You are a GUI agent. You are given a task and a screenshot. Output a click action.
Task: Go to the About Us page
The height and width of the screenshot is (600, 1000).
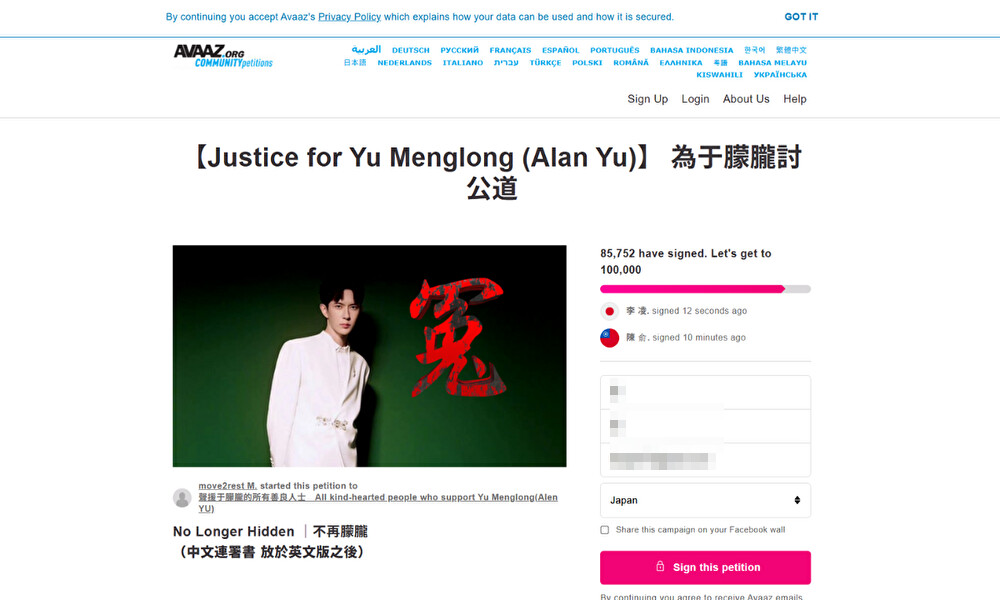tap(746, 99)
